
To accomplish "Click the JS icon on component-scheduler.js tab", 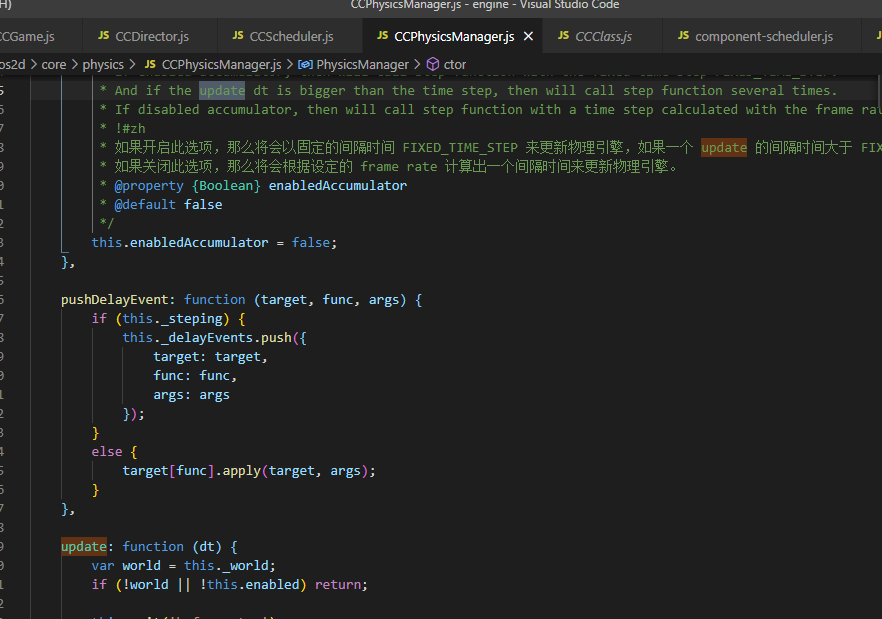I will coord(683,35).
